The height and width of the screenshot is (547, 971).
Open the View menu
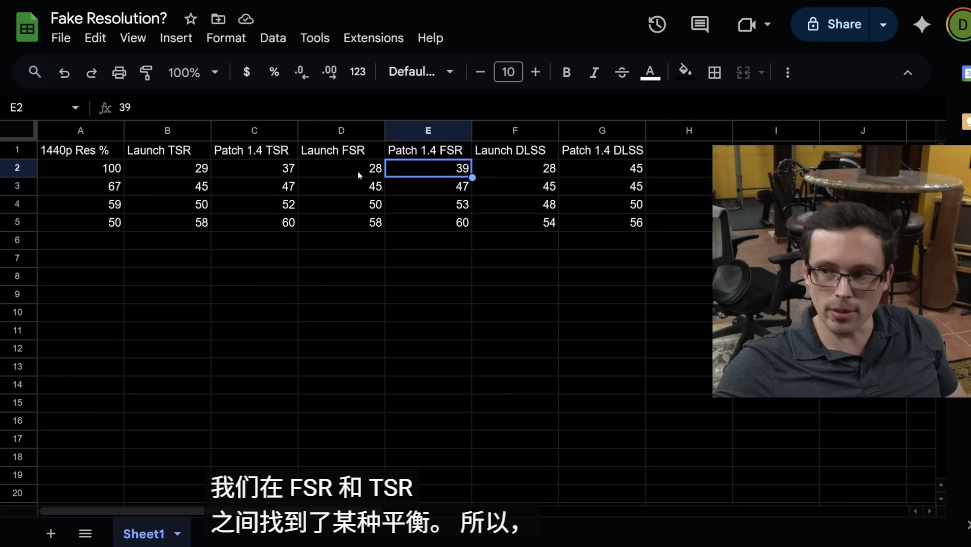(x=133, y=38)
